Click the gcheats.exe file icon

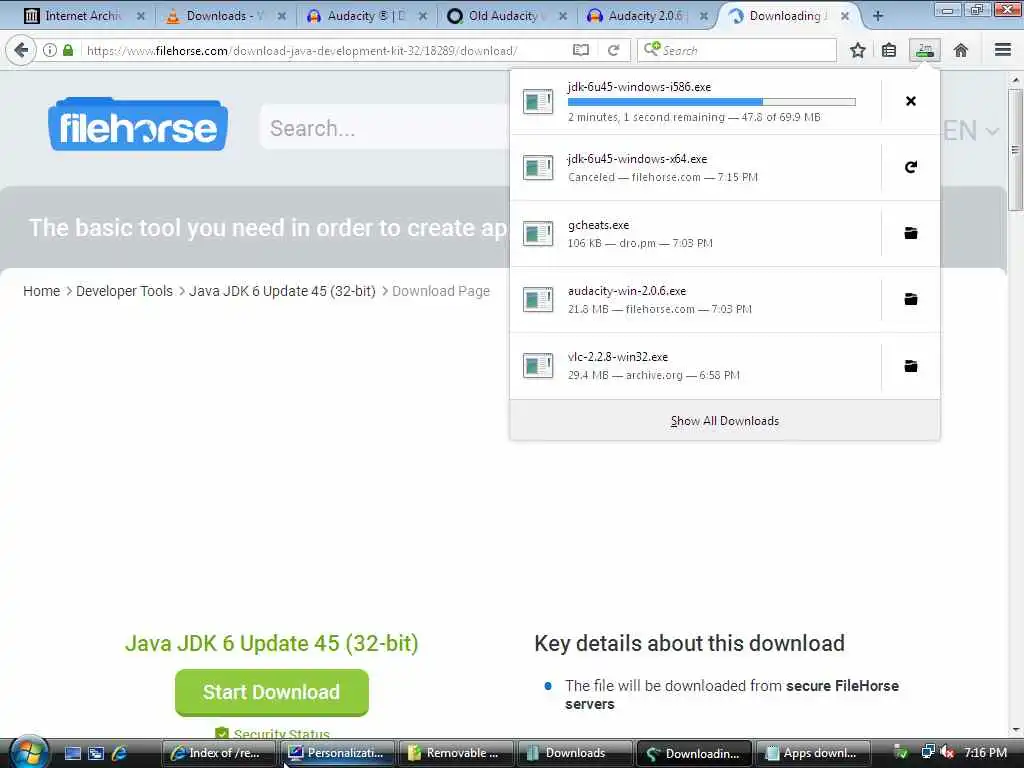538,234
